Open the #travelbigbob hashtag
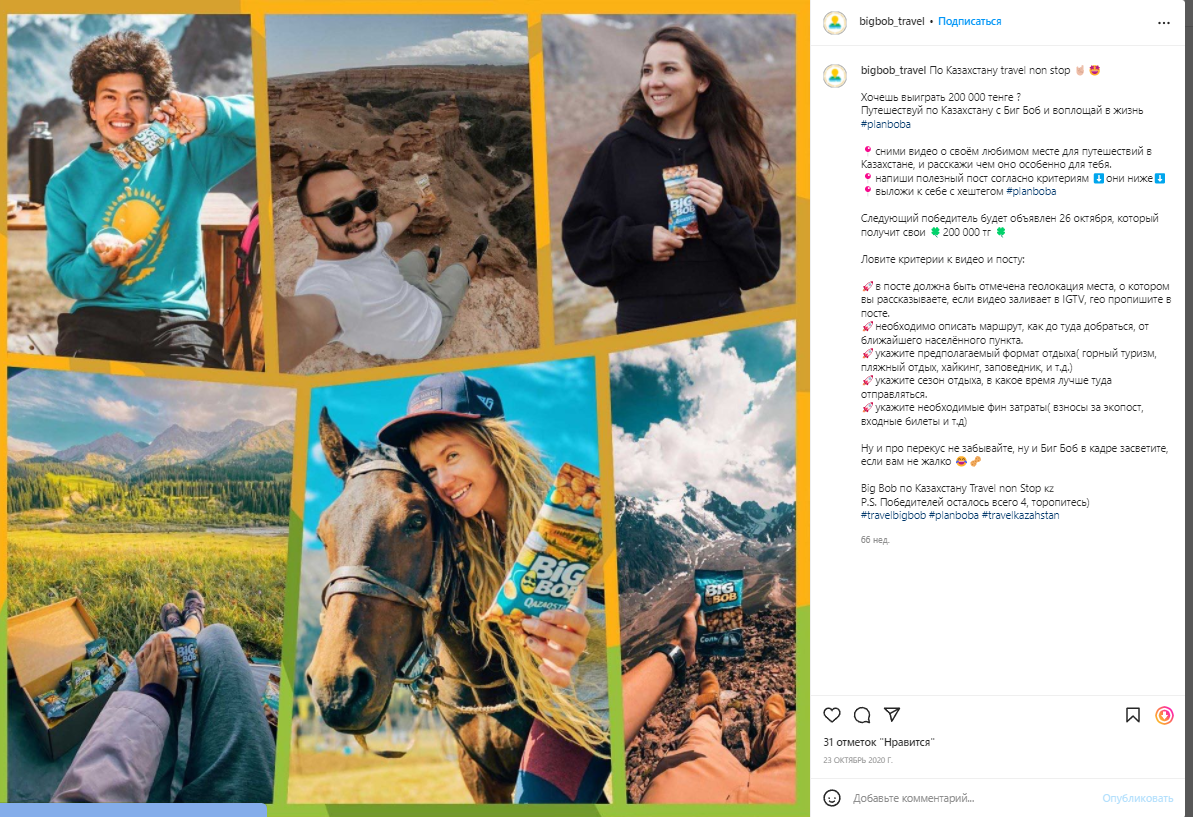 tap(893, 515)
